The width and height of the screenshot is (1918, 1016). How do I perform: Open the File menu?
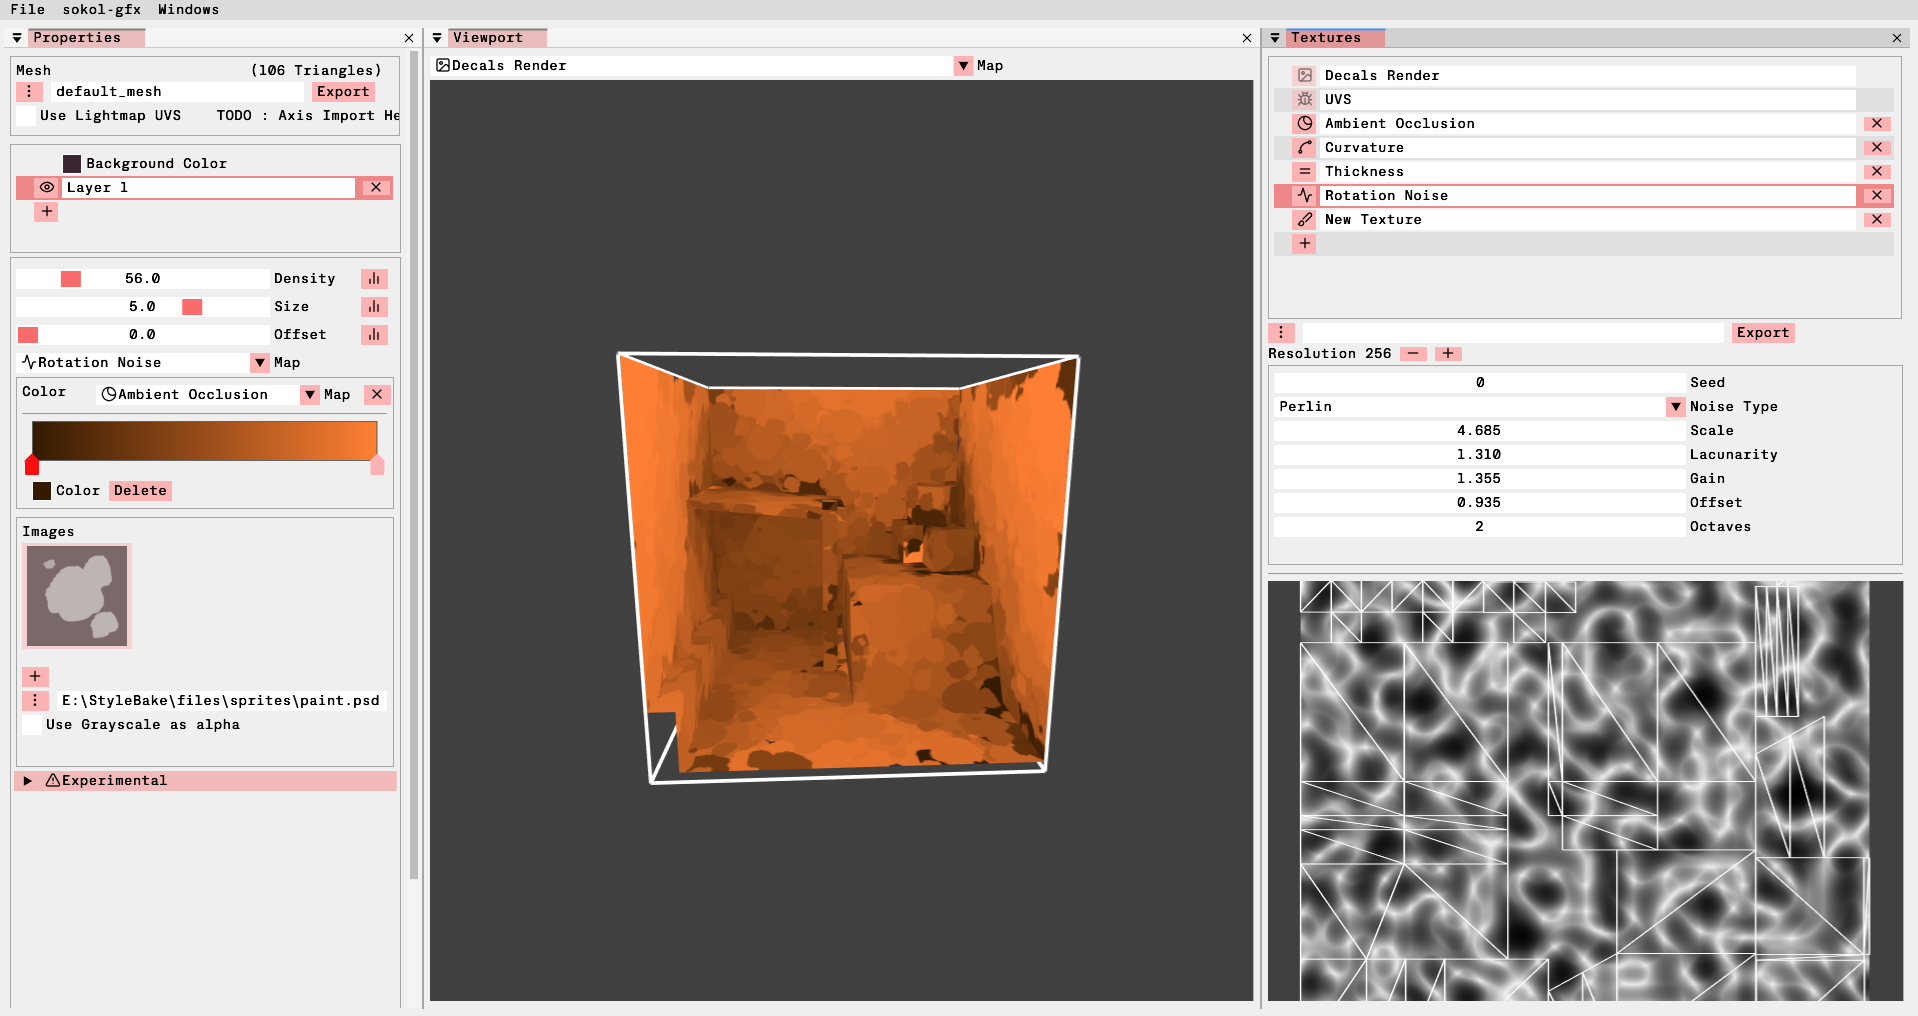28,9
